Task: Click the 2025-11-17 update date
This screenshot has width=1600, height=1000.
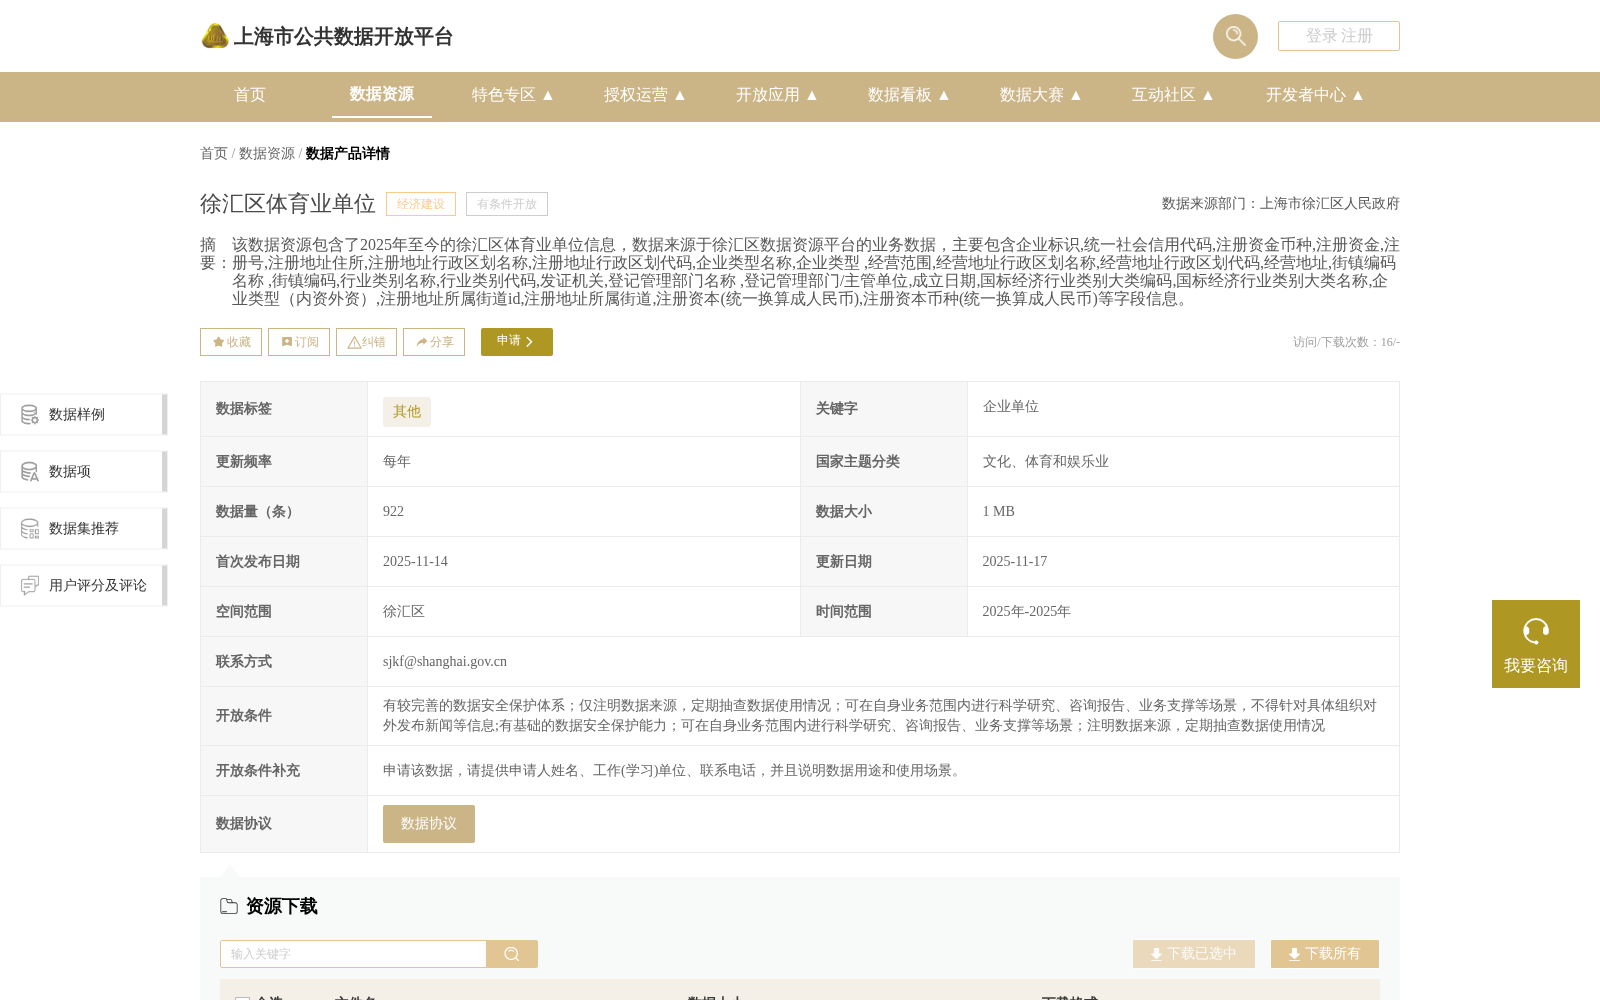Action: click(x=1015, y=562)
